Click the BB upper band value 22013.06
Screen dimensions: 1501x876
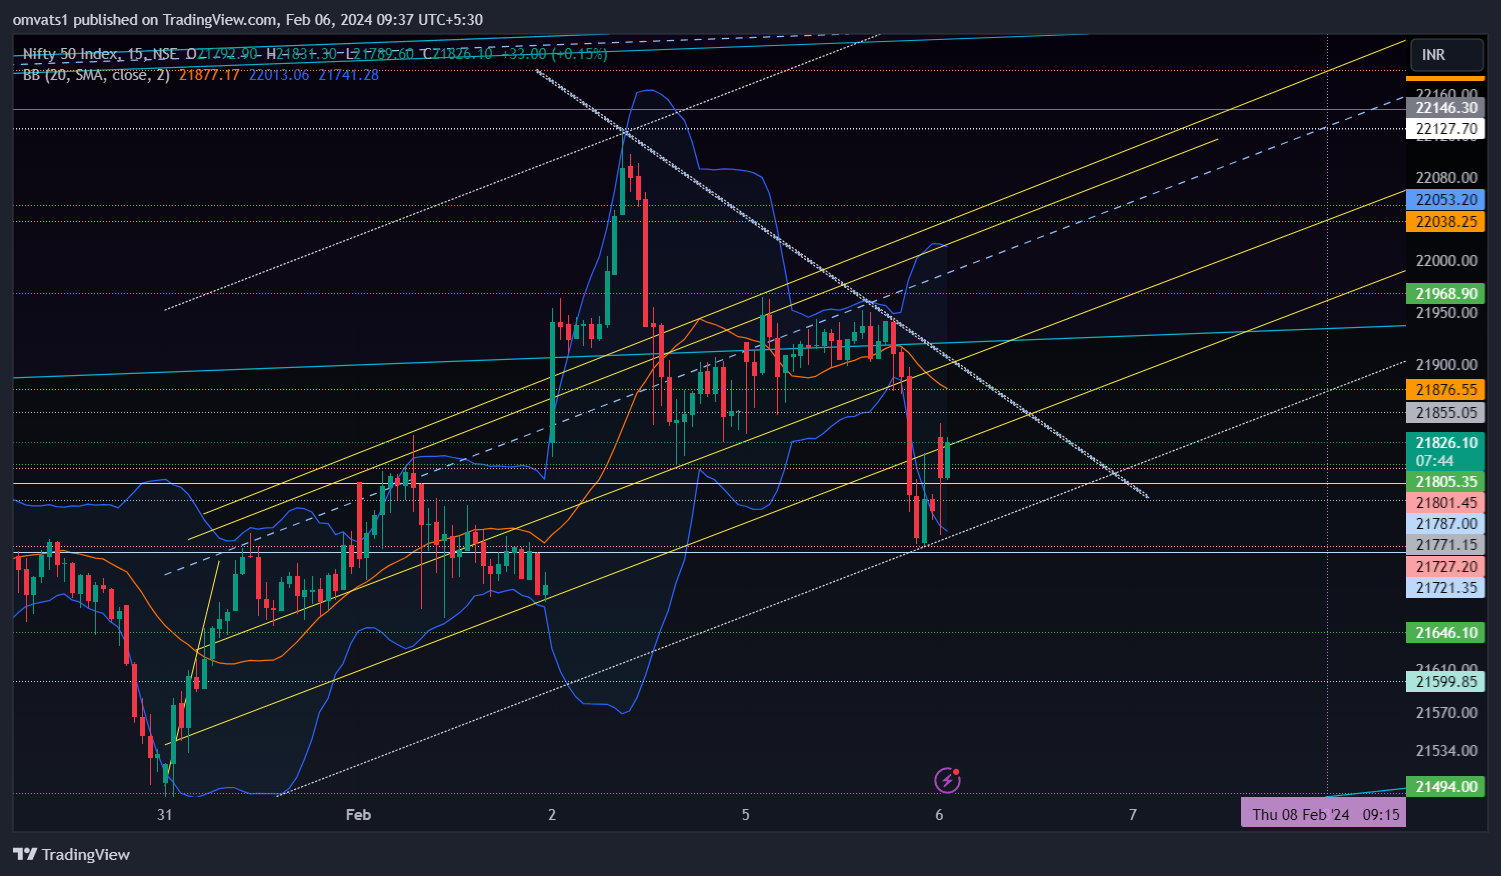[x=279, y=74]
